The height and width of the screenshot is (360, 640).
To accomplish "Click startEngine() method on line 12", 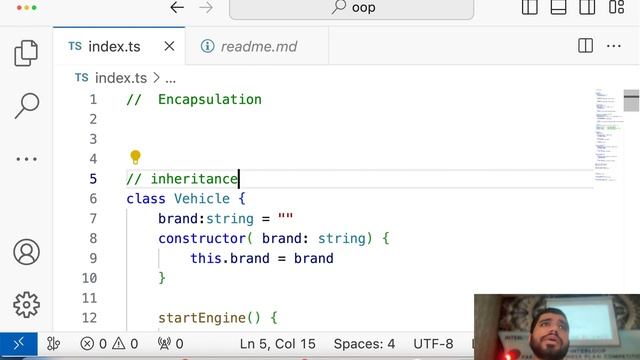I will [x=209, y=318].
